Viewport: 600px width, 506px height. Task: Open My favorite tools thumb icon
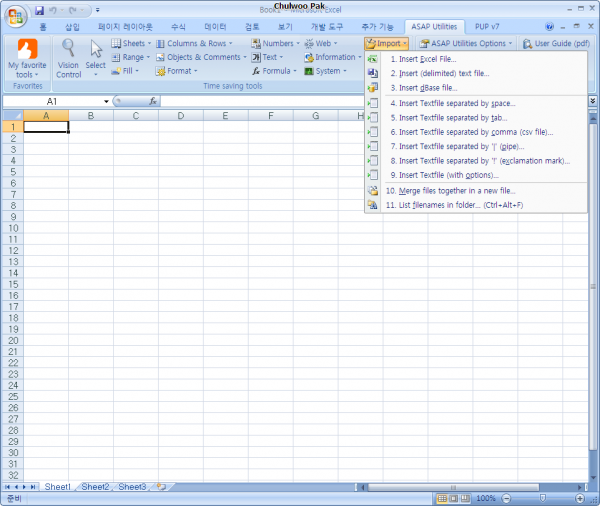[x=28, y=49]
